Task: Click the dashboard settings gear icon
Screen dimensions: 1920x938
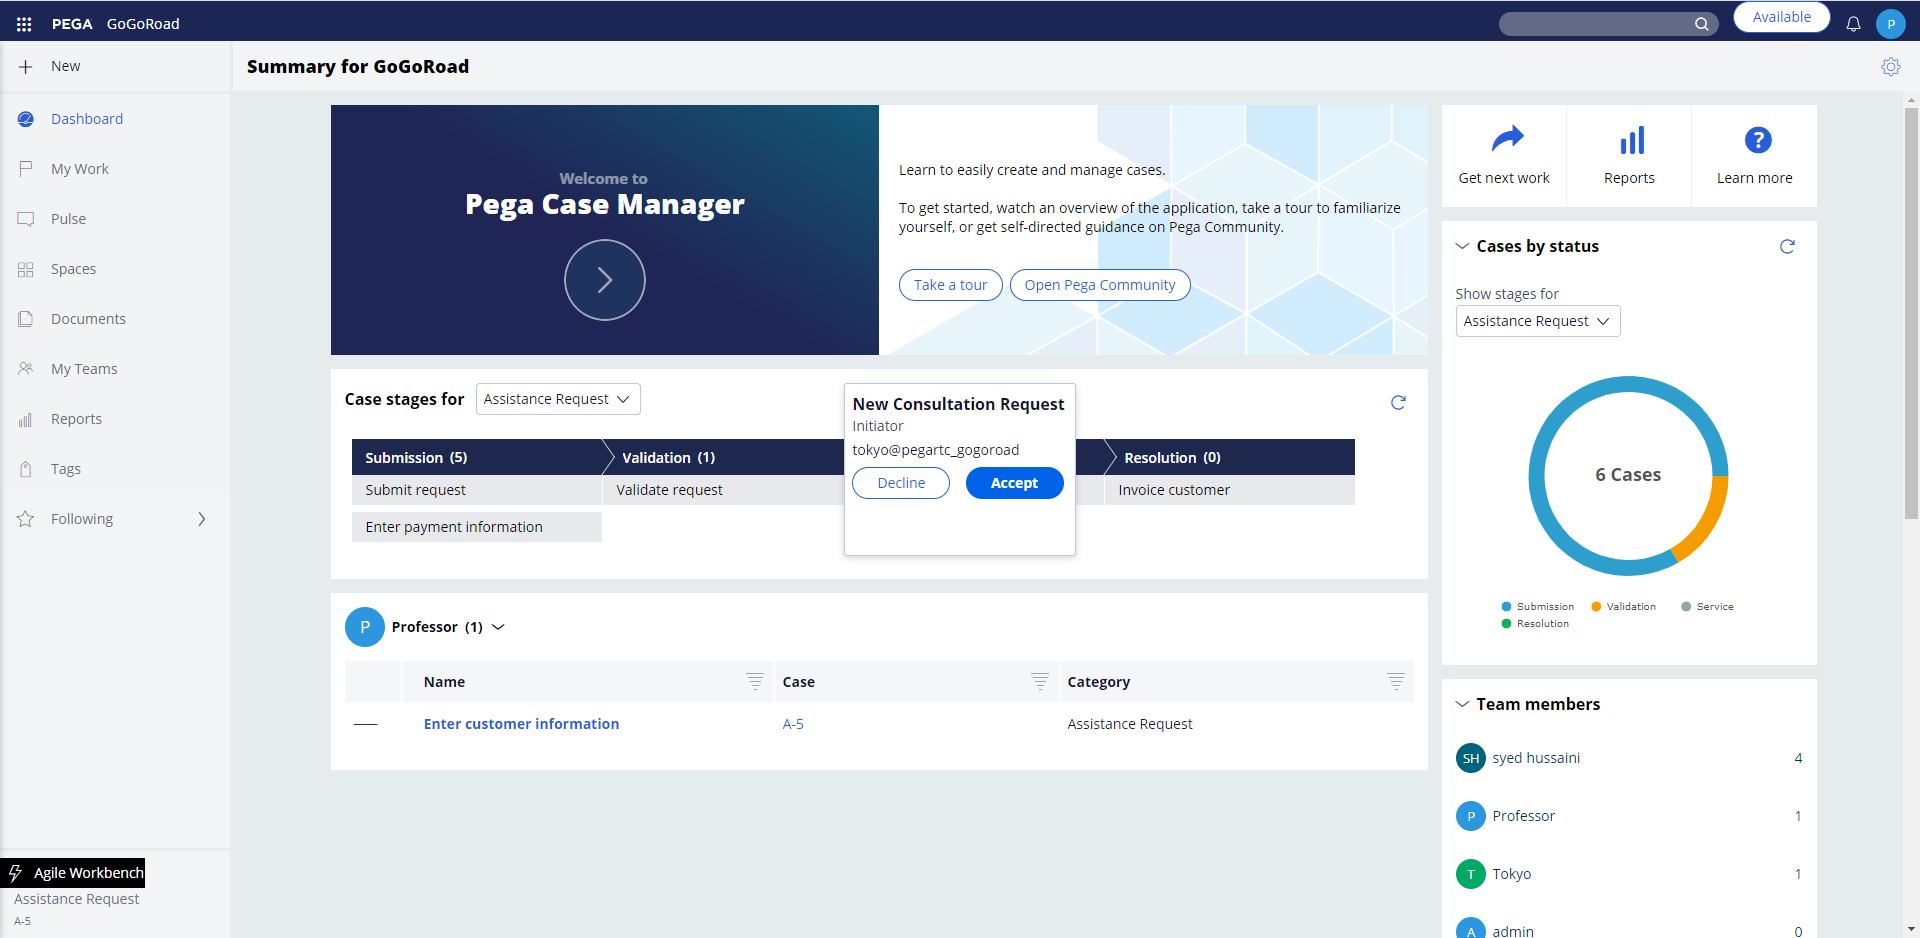Action: click(1890, 67)
